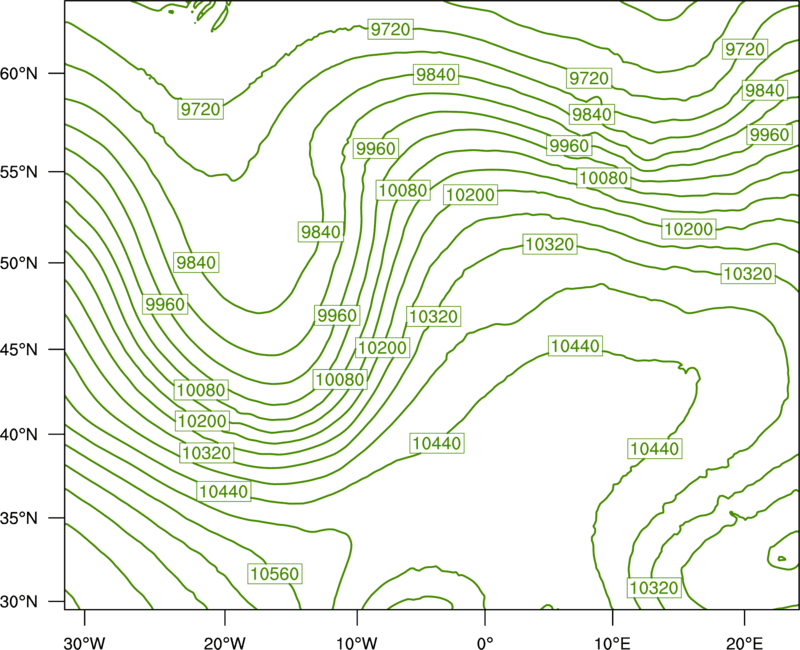800x650 pixels.
Task: Click the 45°N latitude axis label
Action: (19, 349)
